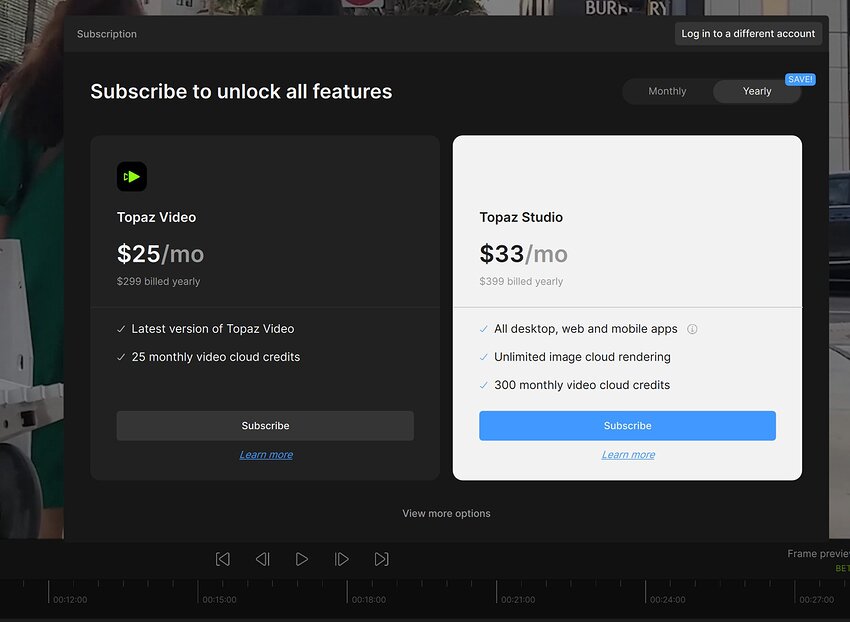
Task: Seek timeline to 00:18:00
Action: pos(369,600)
